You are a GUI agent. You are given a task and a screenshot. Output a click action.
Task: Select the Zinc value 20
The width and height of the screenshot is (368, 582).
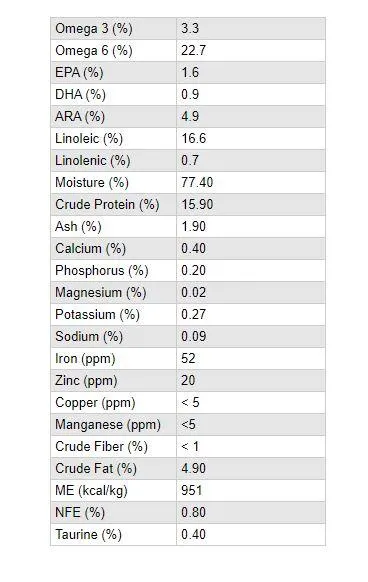[188, 380]
